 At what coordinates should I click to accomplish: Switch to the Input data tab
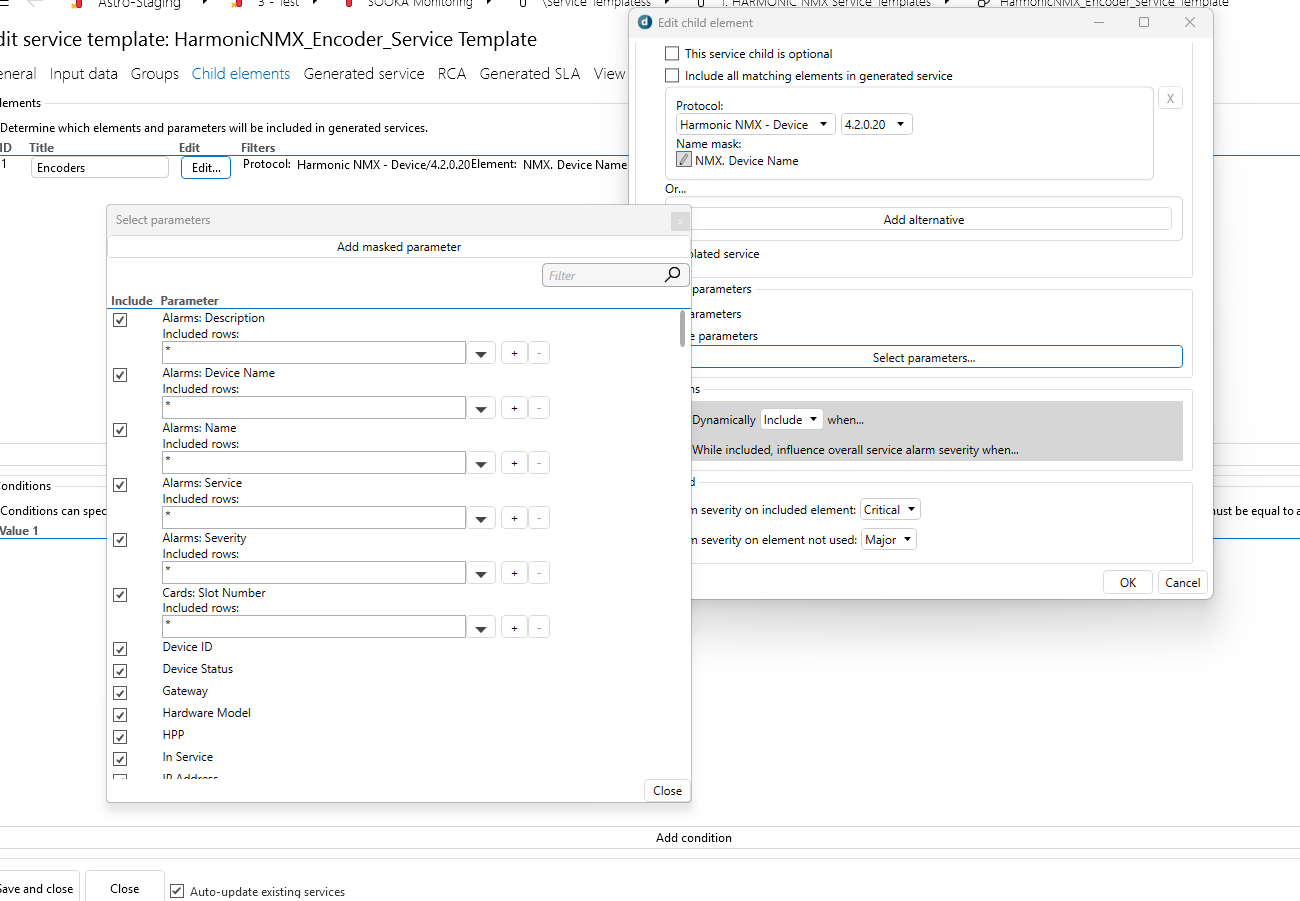click(83, 73)
